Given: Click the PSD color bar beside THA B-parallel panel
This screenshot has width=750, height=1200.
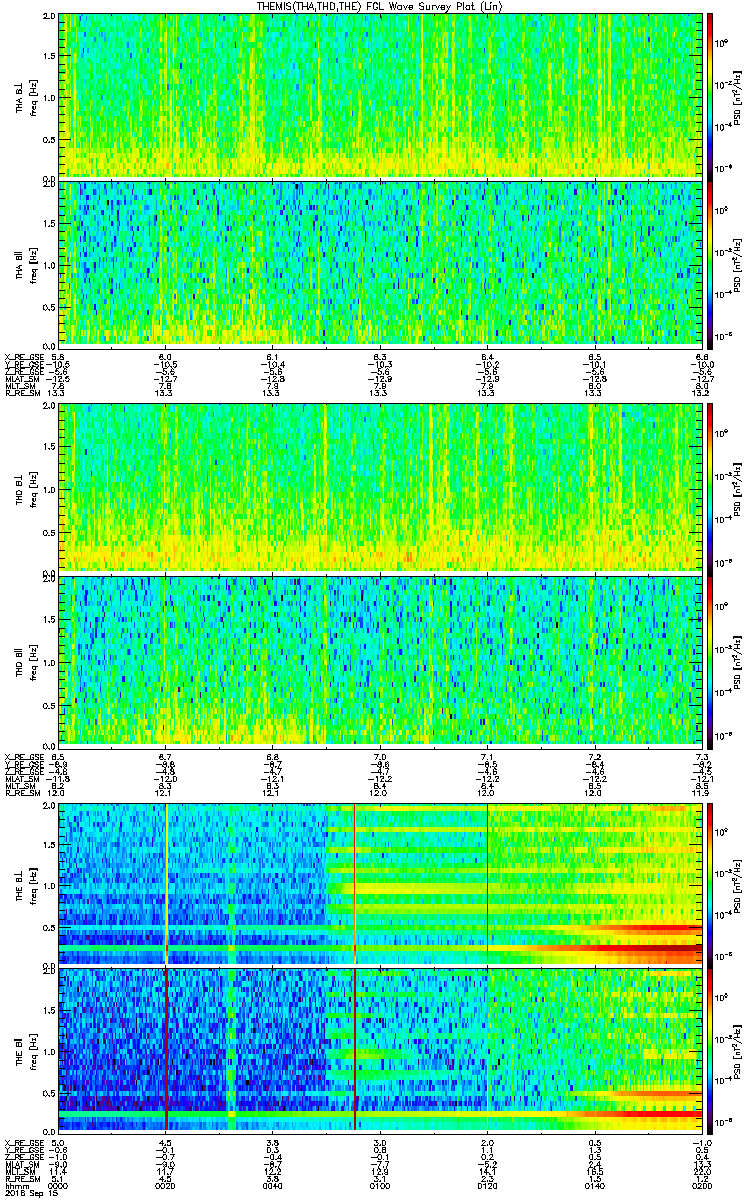Looking at the screenshot, I should tap(710, 263).
